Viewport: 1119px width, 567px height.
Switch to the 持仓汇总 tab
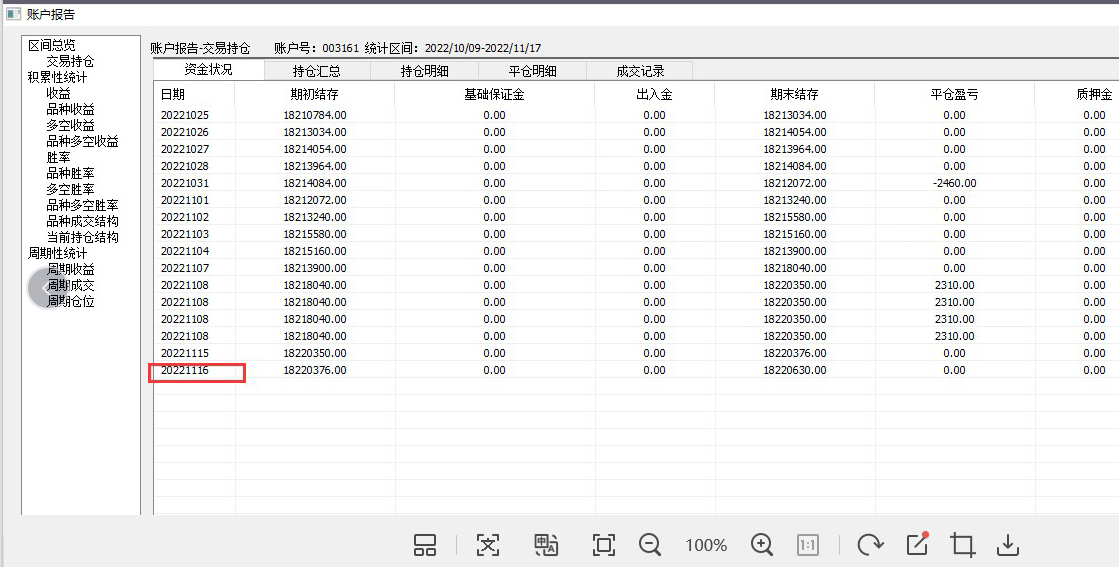pyautogui.click(x=317, y=71)
